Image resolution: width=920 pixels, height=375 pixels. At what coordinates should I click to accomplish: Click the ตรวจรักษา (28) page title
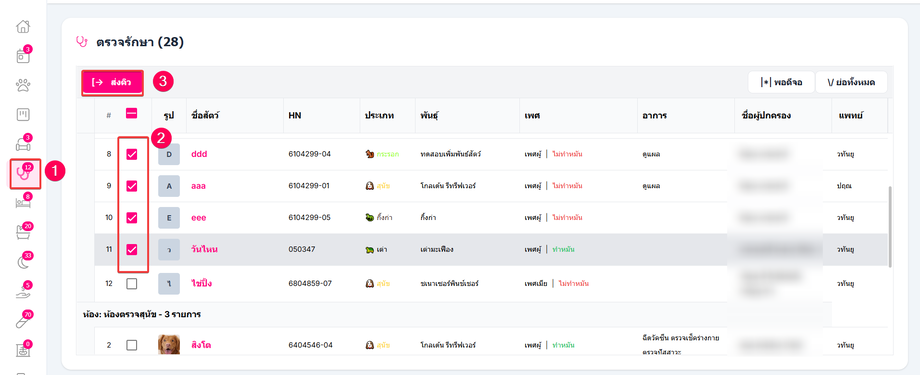coord(140,42)
